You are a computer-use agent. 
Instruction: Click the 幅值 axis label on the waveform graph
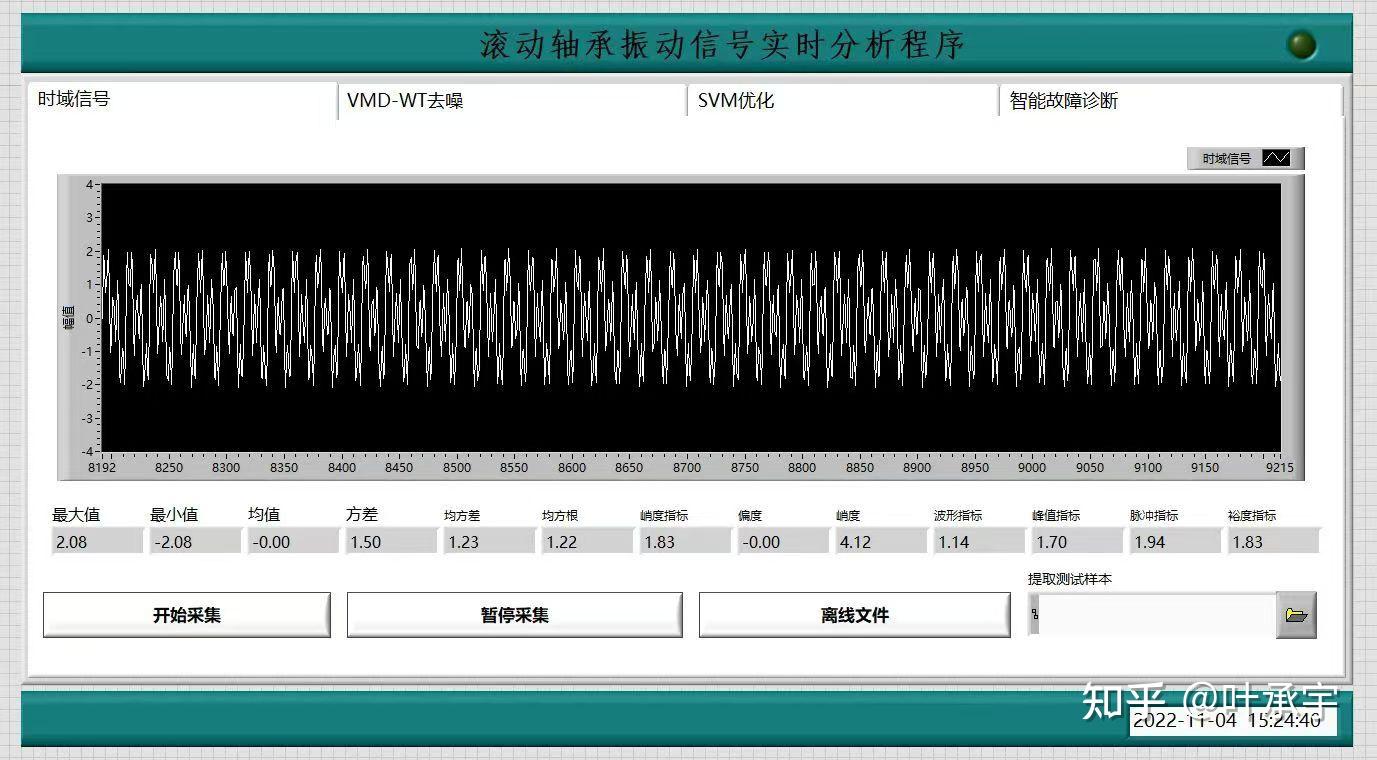[x=68, y=315]
